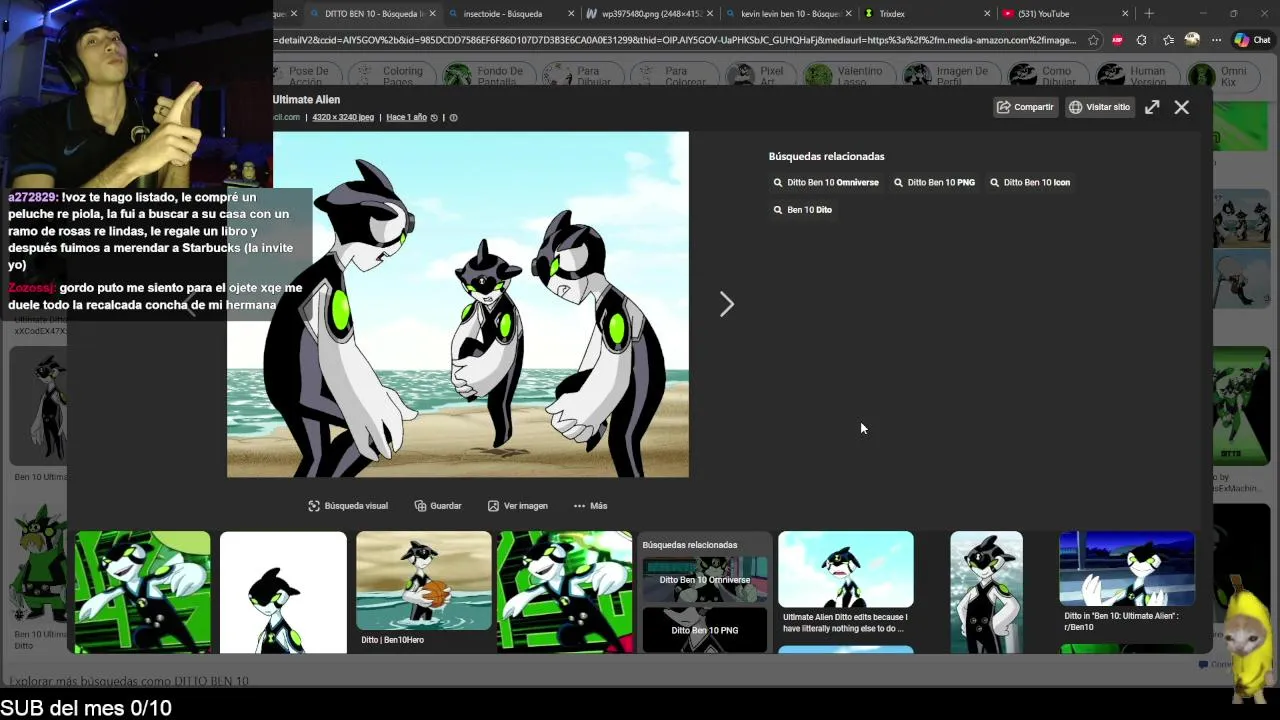Click the Visitar sitio button
1280x720 pixels.
click(x=1099, y=107)
